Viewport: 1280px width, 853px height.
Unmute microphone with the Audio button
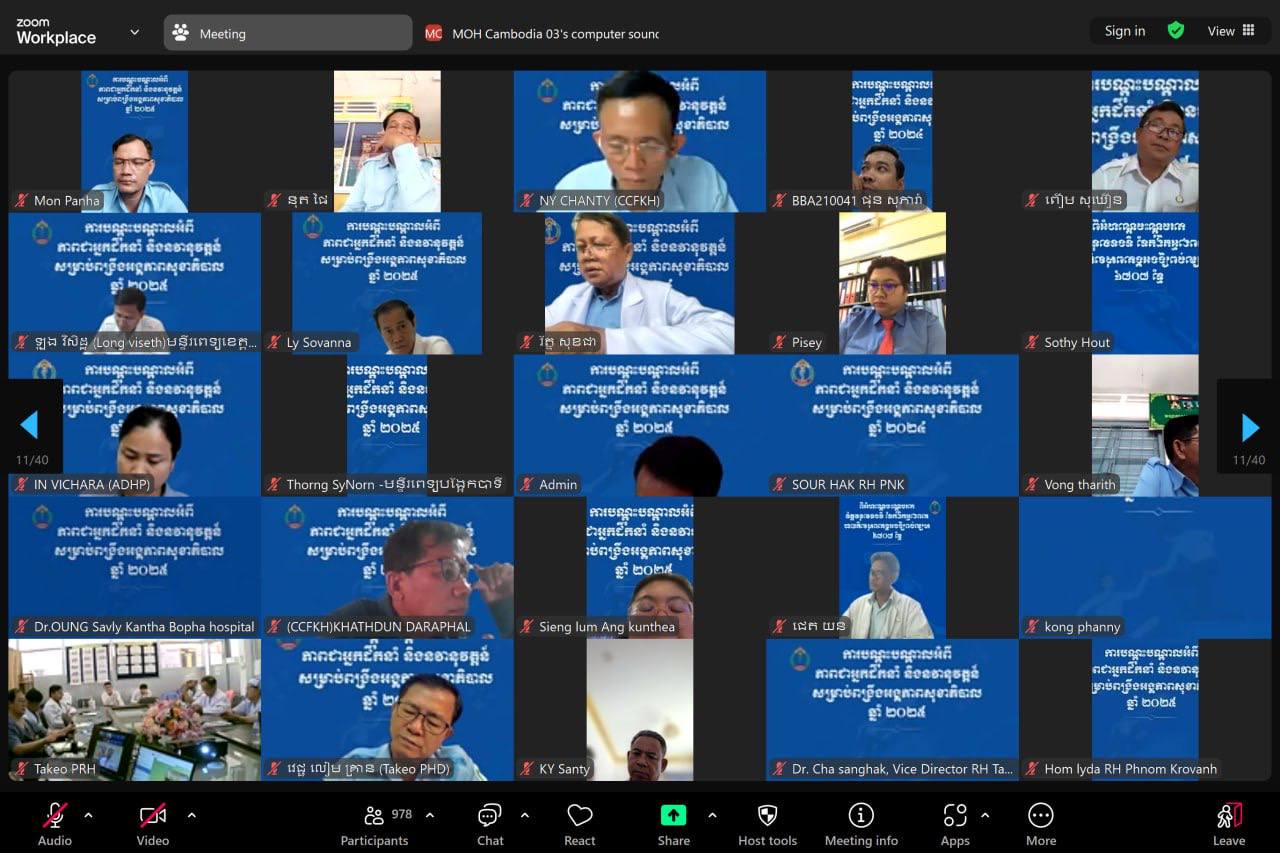coord(55,824)
